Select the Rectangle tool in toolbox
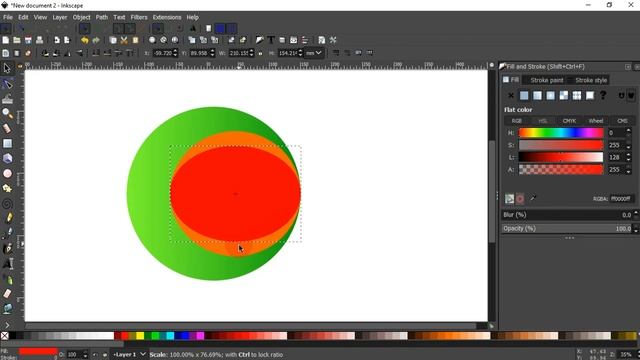This screenshot has height=360, width=640. [x=7, y=143]
